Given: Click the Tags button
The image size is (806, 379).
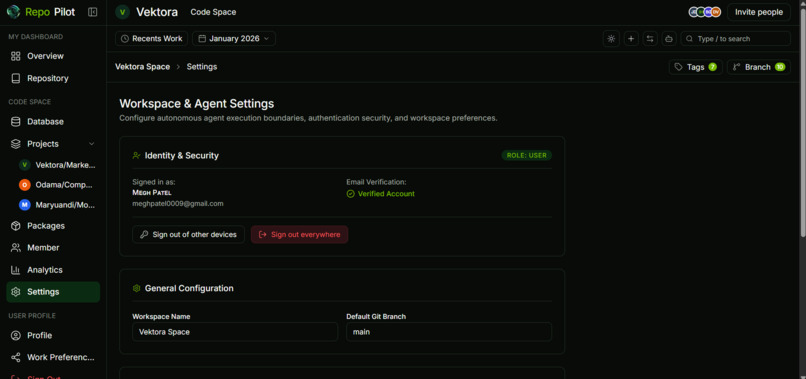Looking at the screenshot, I should 695,67.
